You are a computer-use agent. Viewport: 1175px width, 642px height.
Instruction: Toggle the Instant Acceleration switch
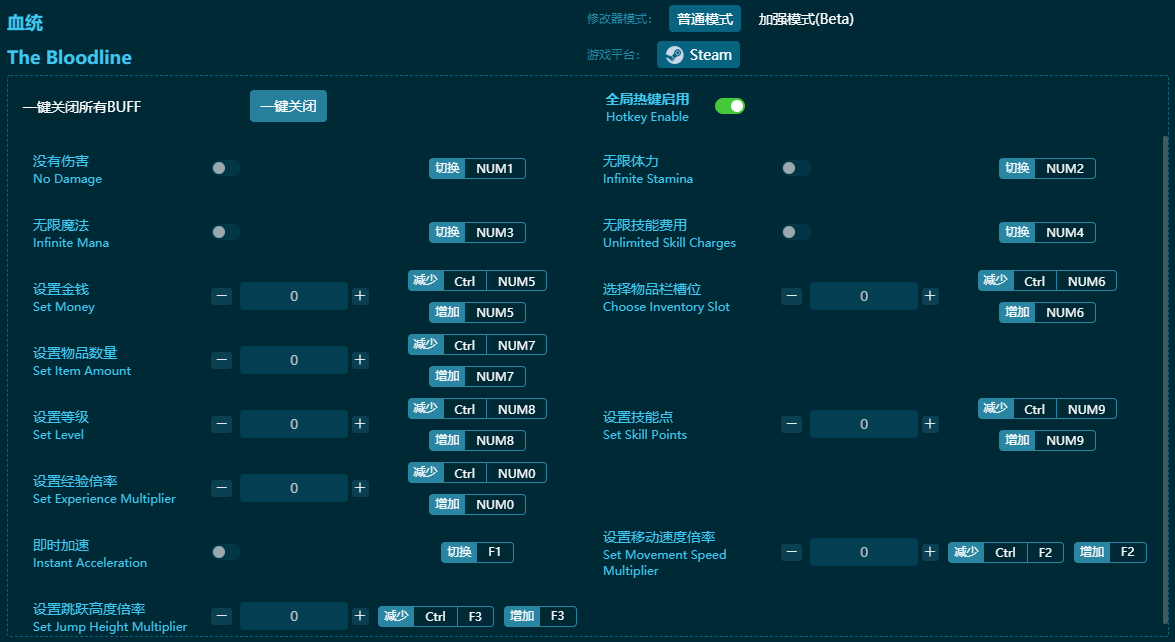tap(225, 552)
